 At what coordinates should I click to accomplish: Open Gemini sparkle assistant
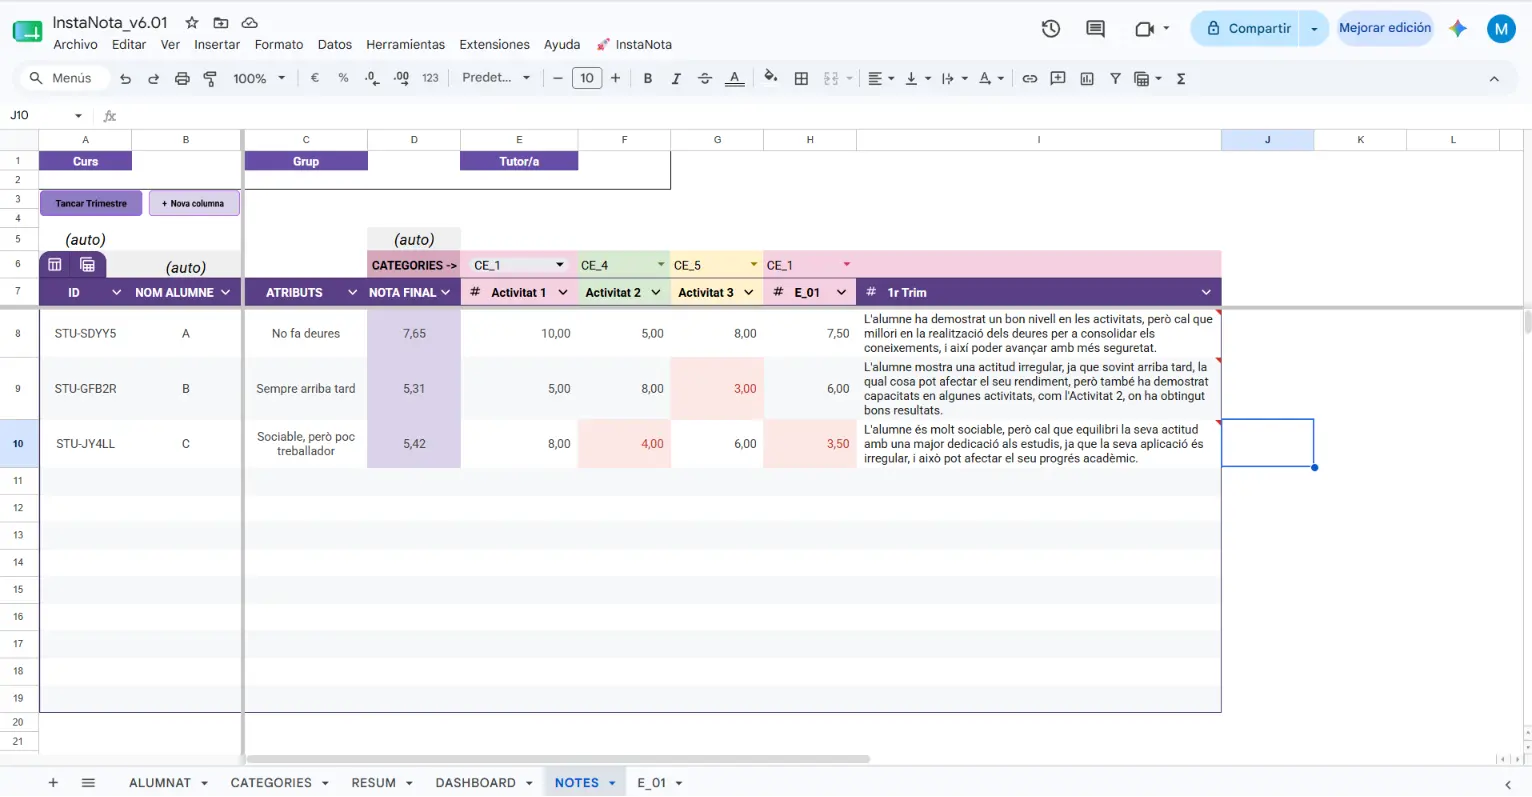pos(1458,28)
